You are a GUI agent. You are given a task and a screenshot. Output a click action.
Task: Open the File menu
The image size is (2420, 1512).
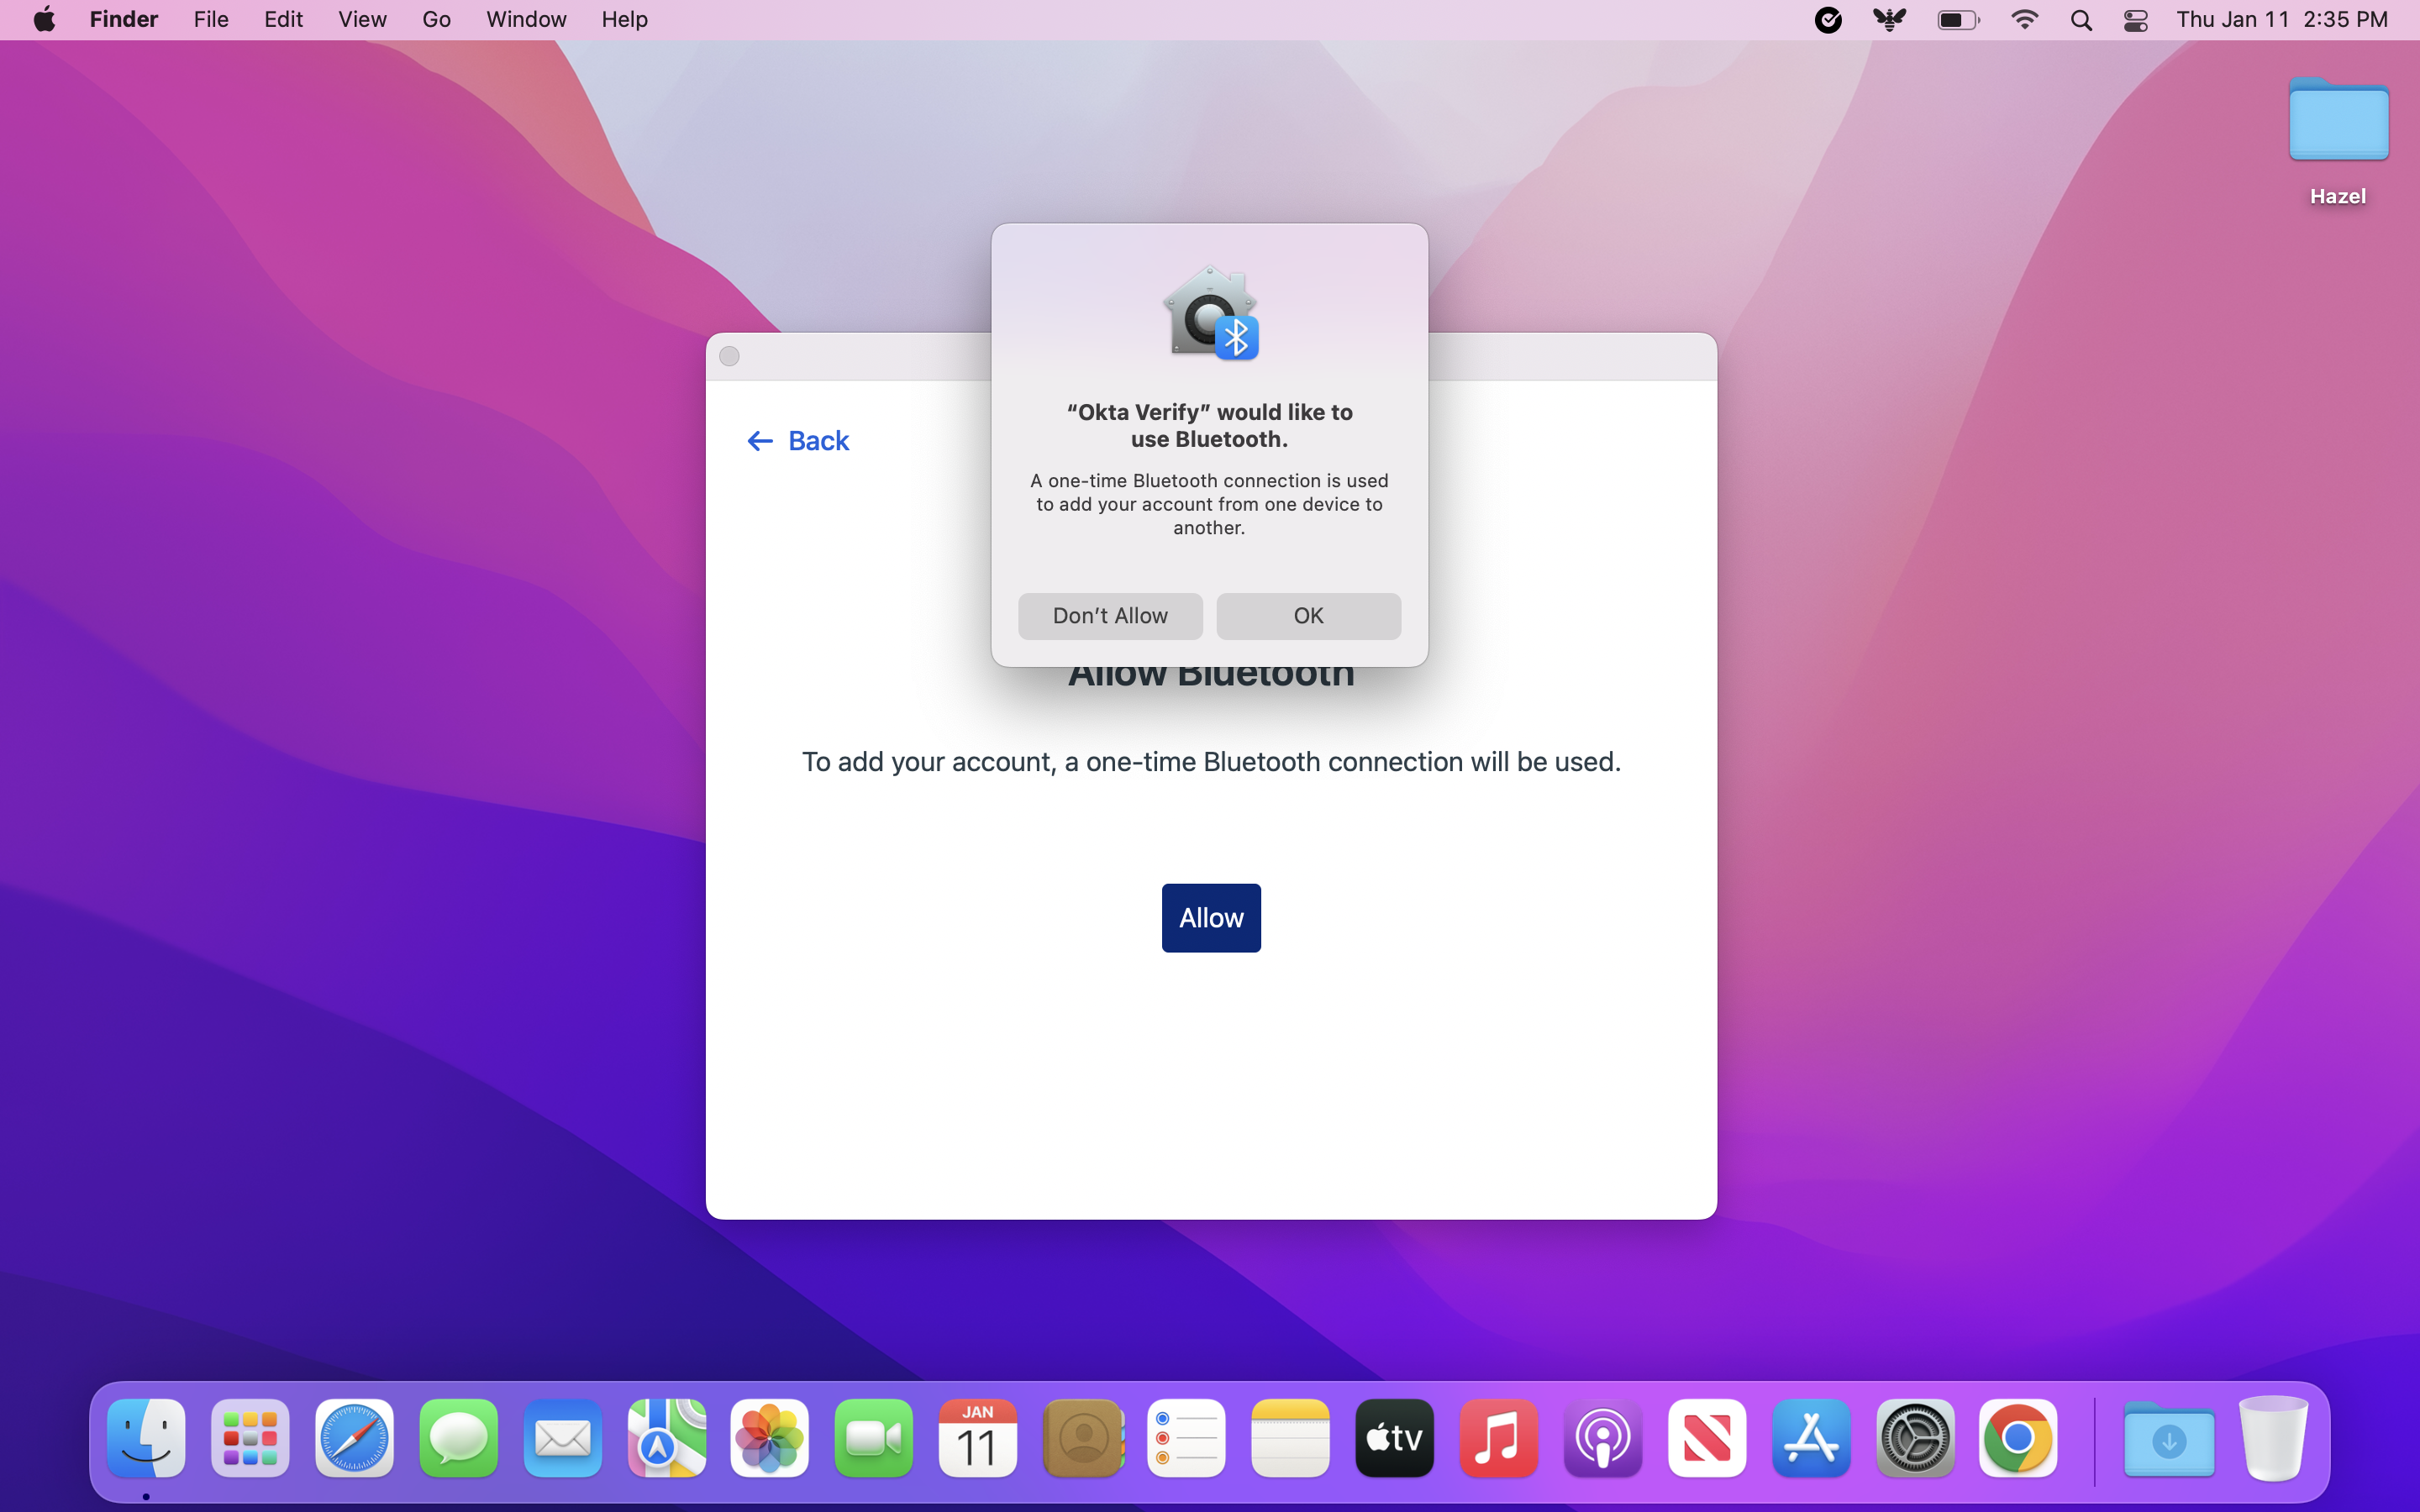211,20
